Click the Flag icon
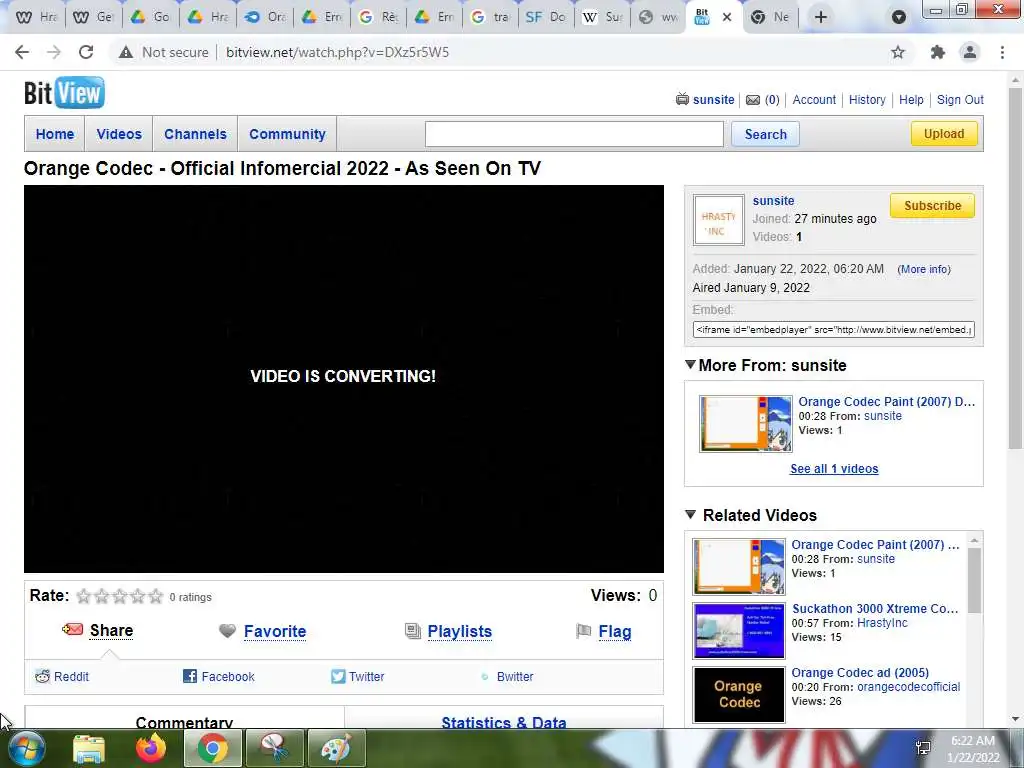 click(x=583, y=631)
